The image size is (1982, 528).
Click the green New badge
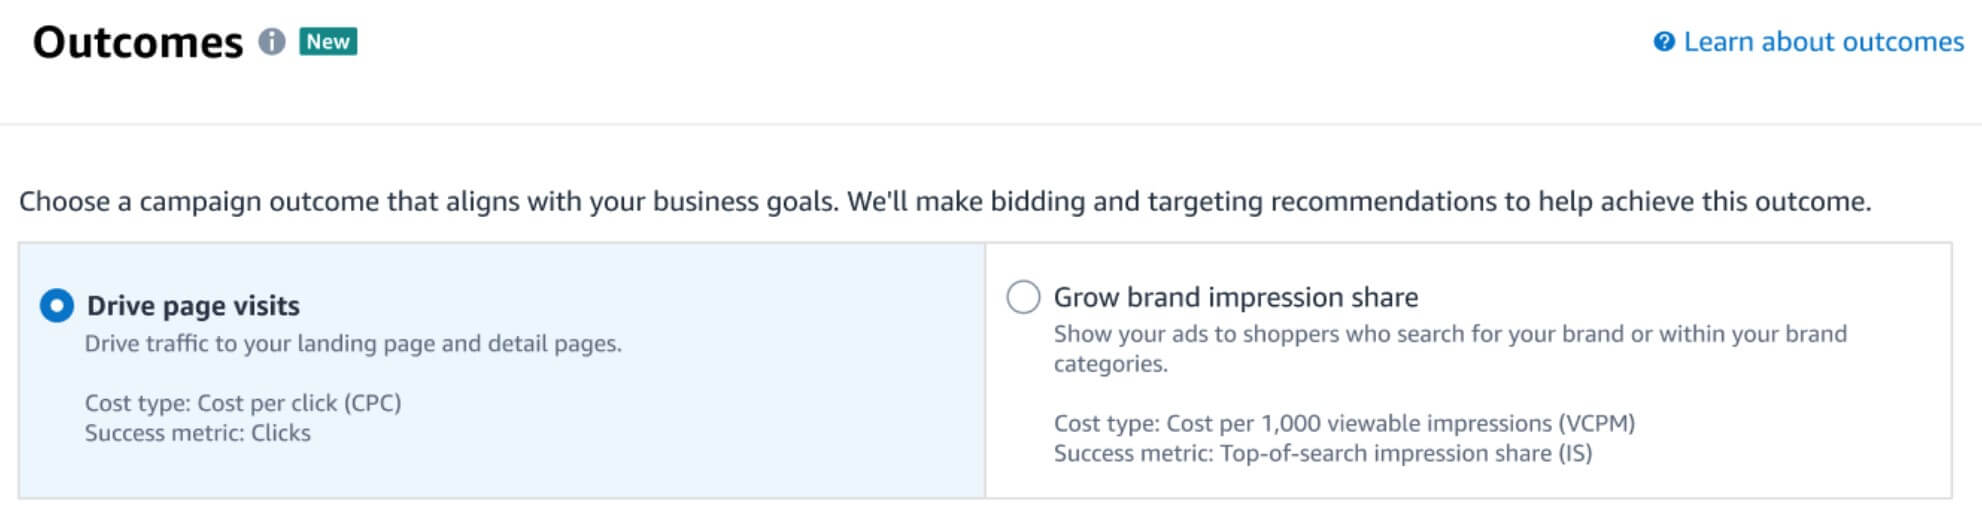pyautogui.click(x=328, y=42)
